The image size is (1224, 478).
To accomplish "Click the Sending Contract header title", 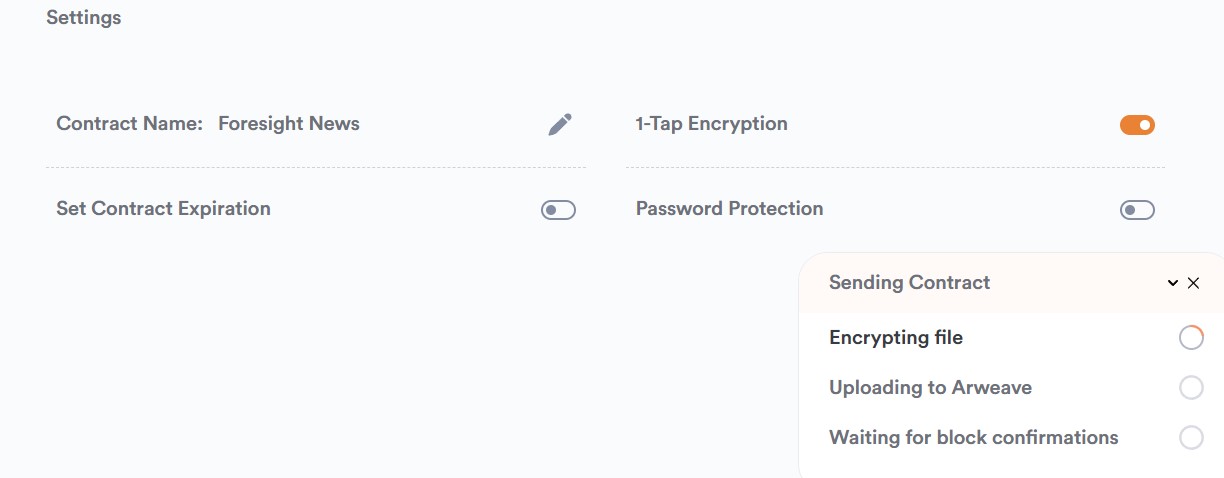I will 909,283.
